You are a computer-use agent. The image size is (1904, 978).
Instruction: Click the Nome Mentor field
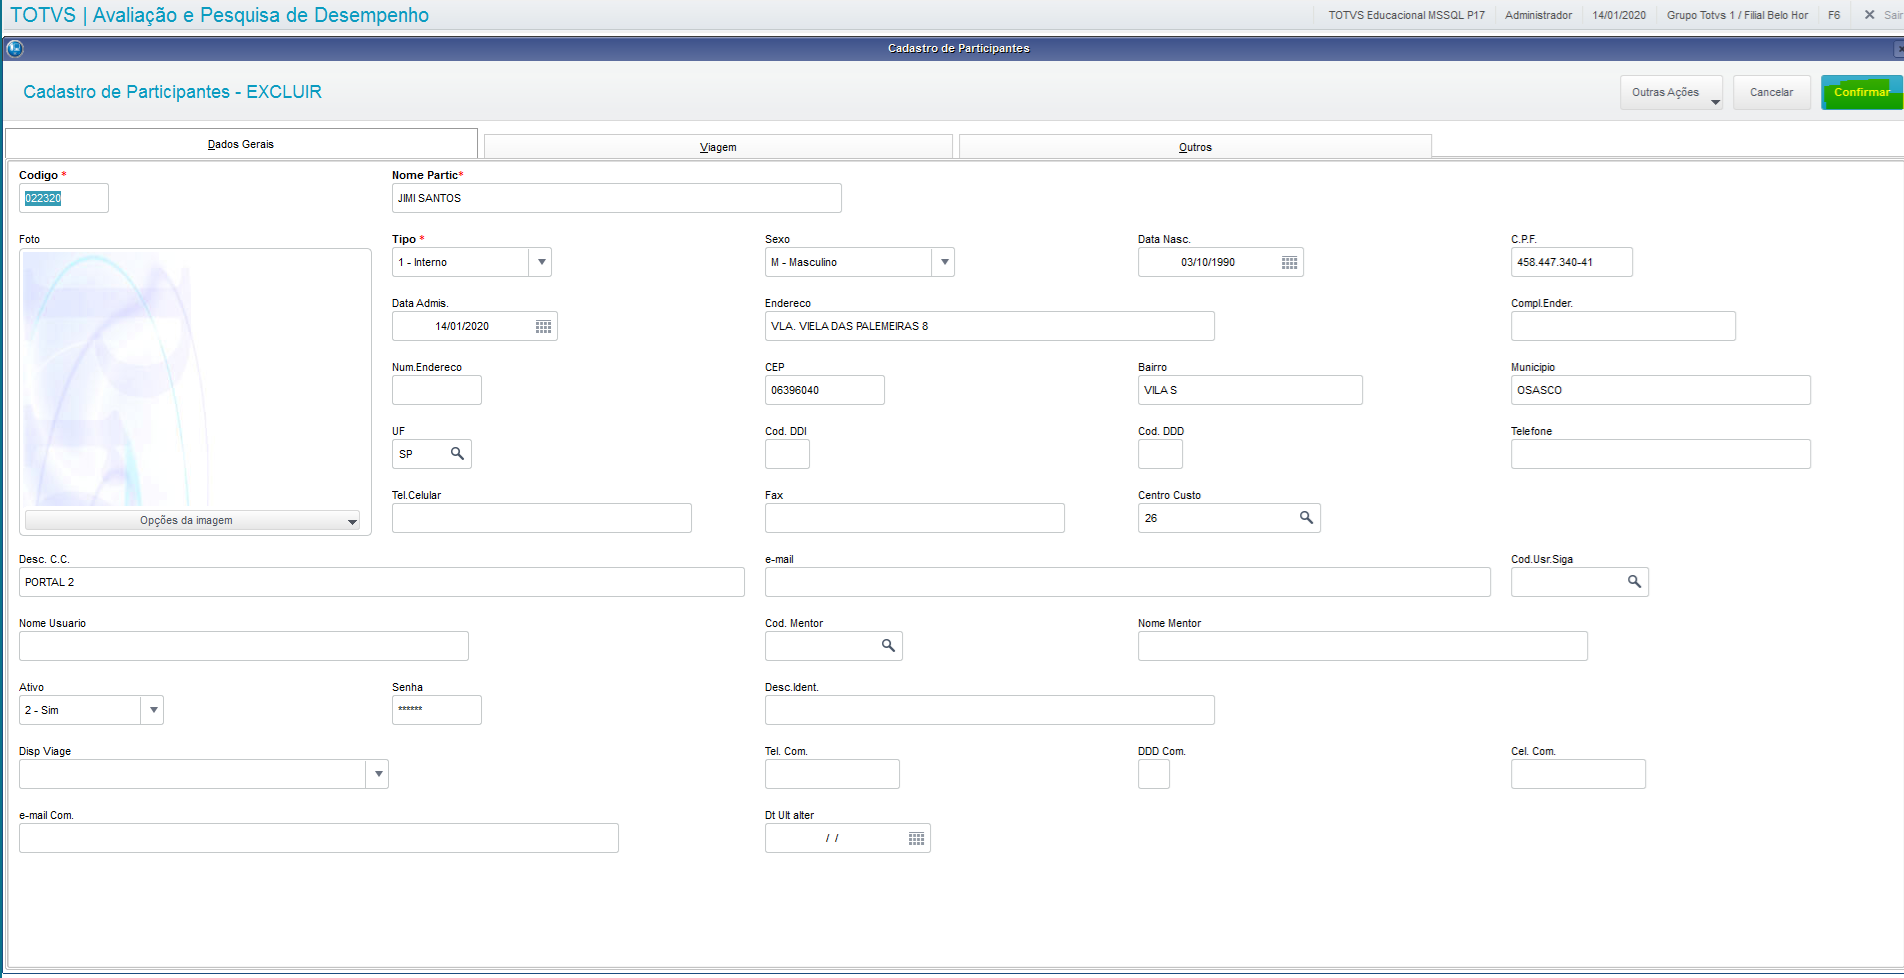[1362, 646]
